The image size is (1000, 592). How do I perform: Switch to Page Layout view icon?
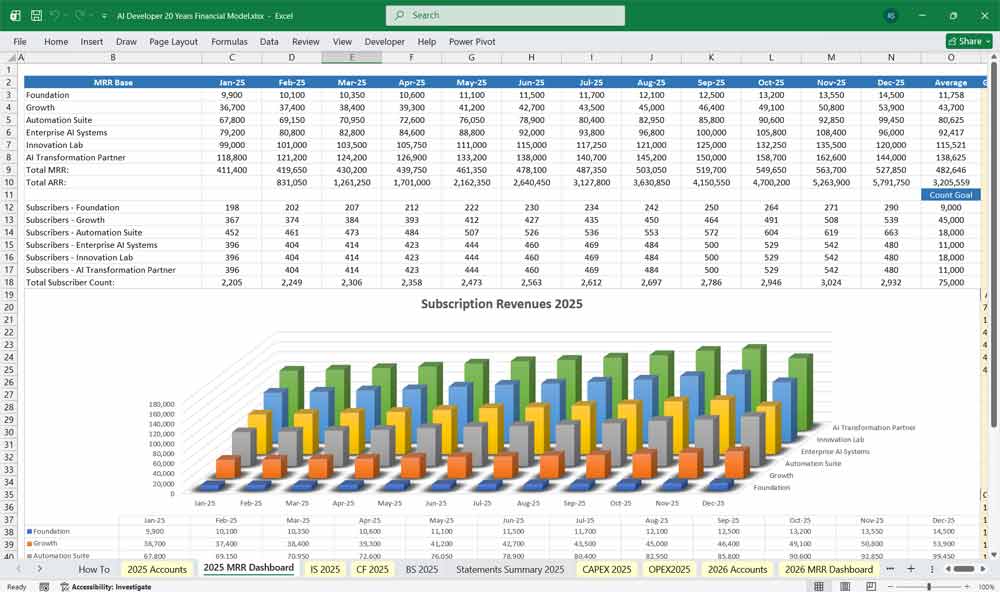845,585
